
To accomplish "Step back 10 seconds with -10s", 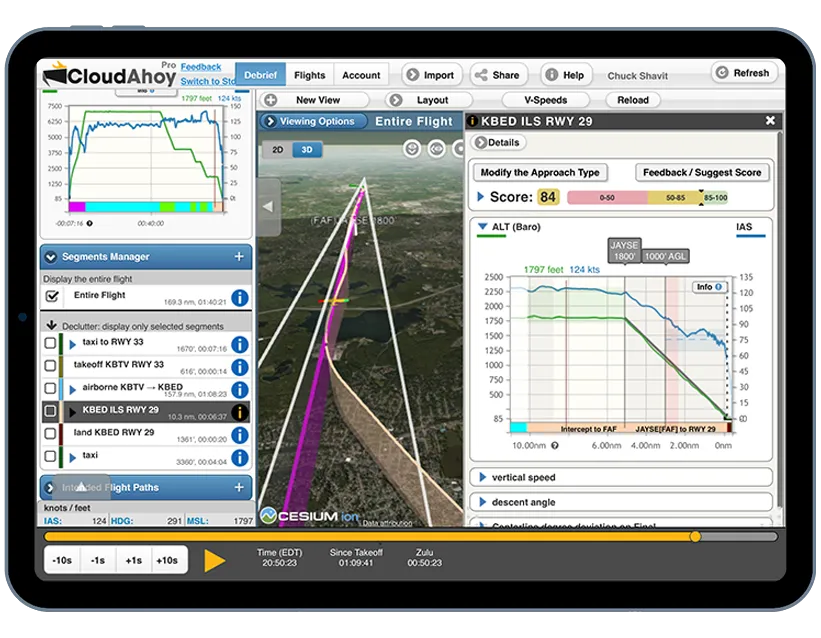I will [x=62, y=560].
